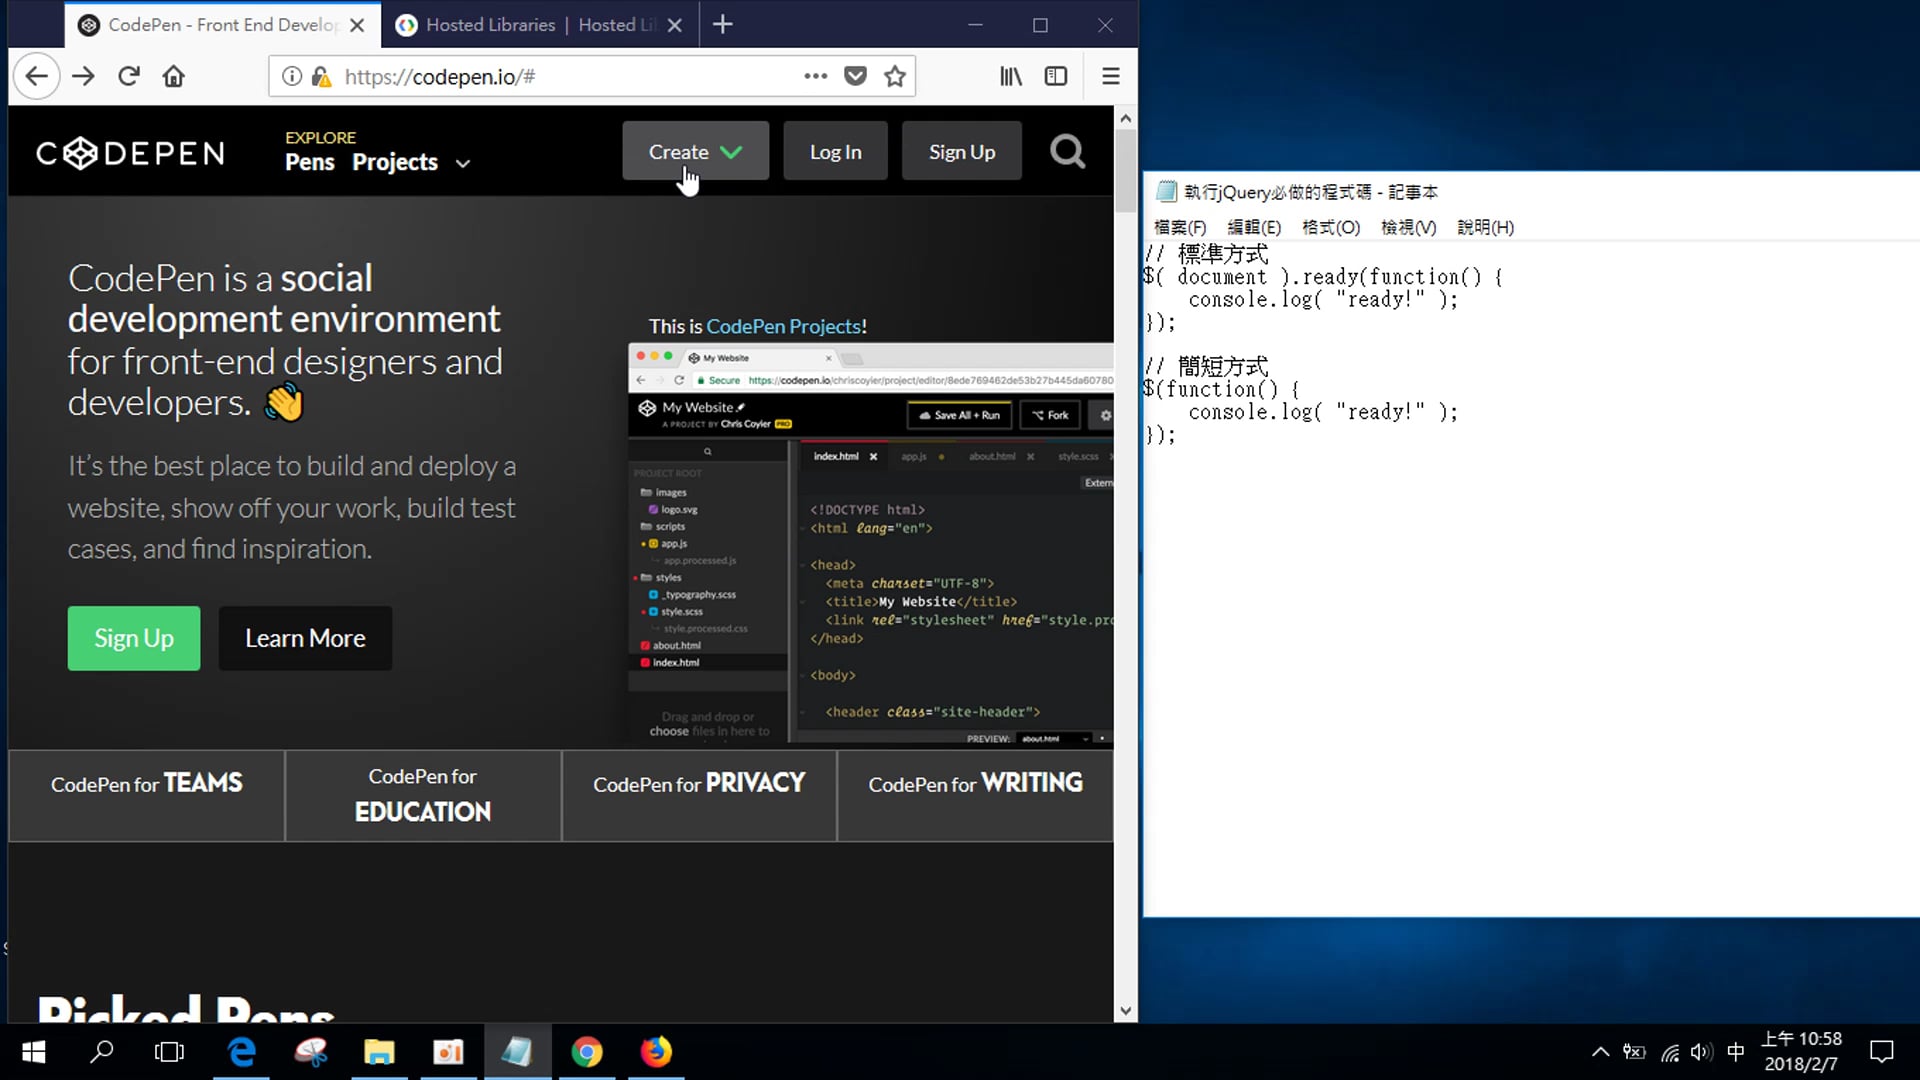
Task: Show hidden system tray icons
Action: pyautogui.click(x=1600, y=1052)
